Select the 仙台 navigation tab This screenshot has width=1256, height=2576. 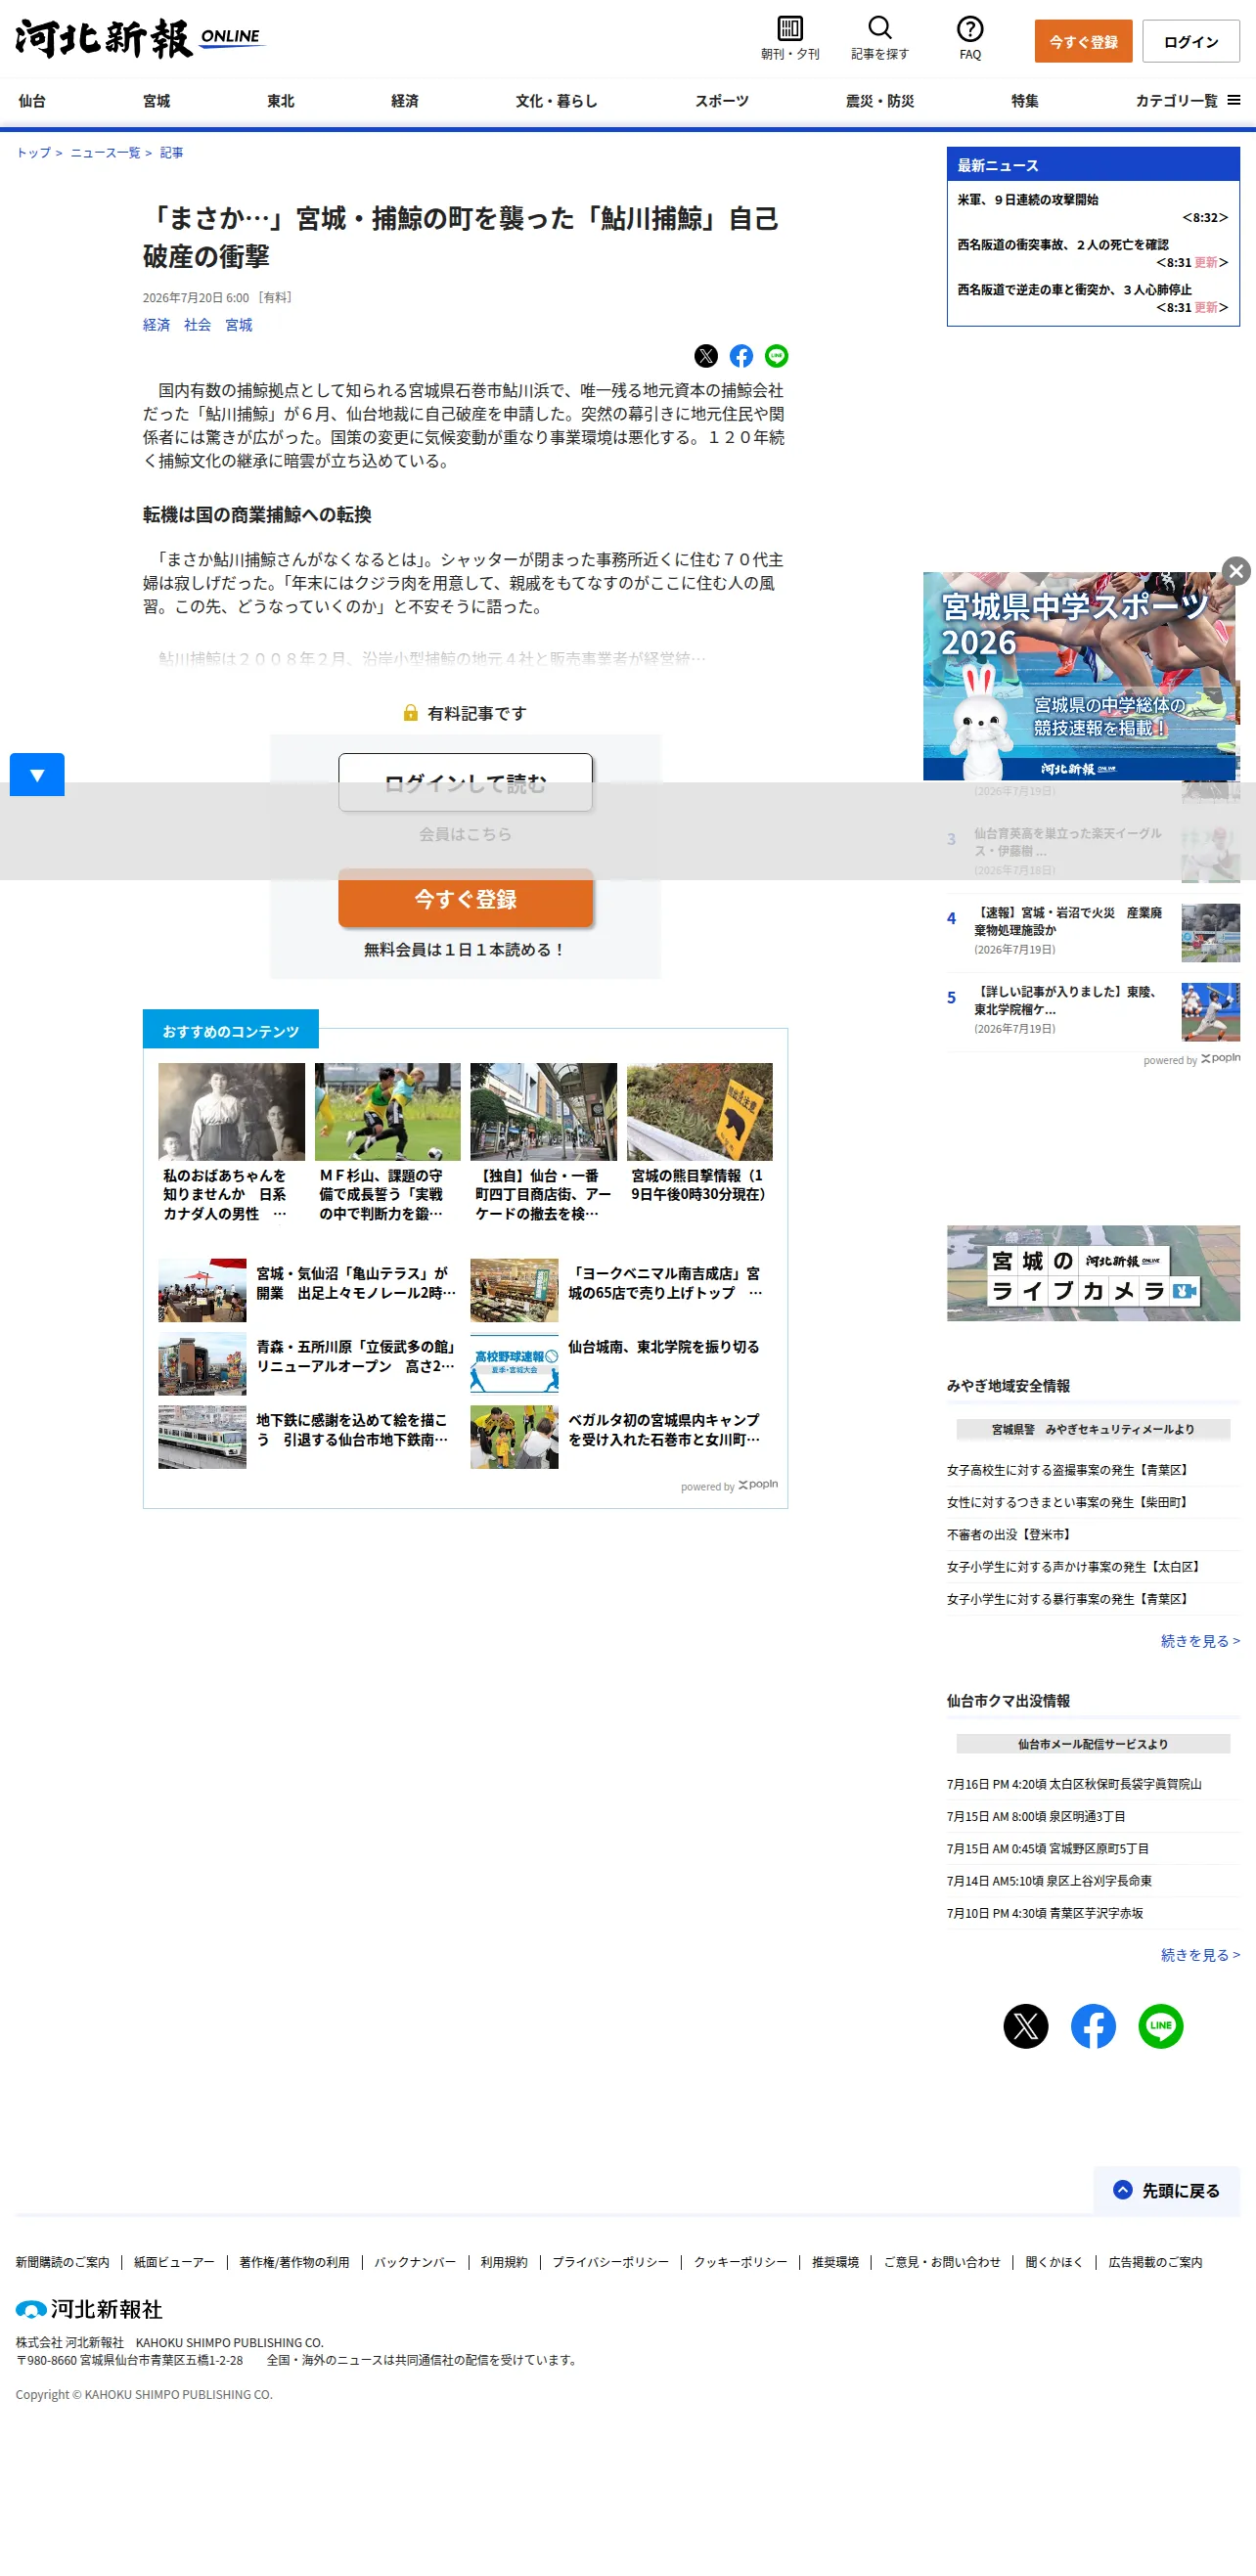click(32, 101)
